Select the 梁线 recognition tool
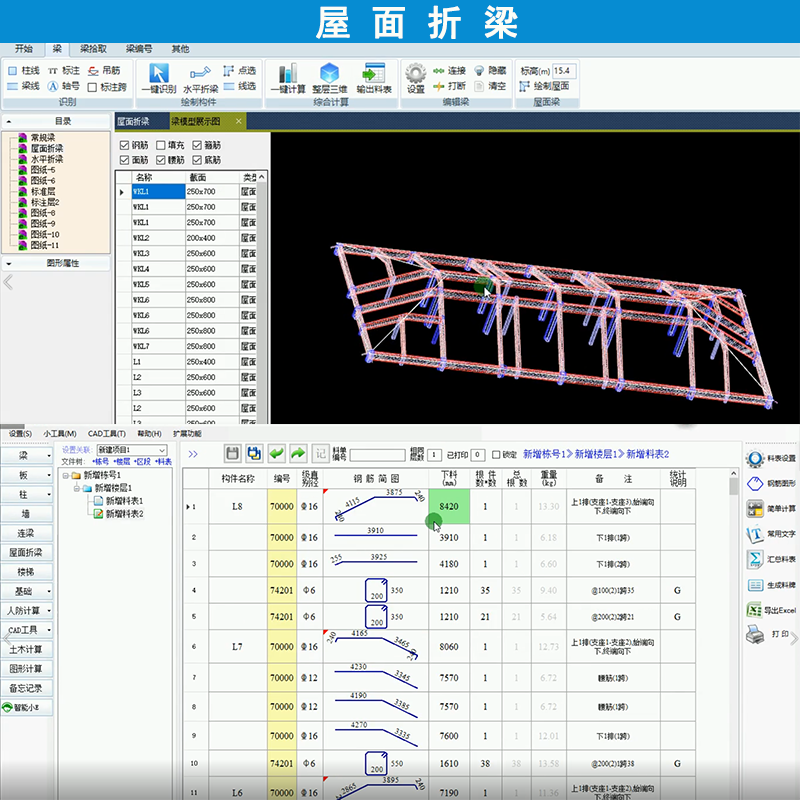Image resolution: width=800 pixels, height=800 pixels. [23, 86]
